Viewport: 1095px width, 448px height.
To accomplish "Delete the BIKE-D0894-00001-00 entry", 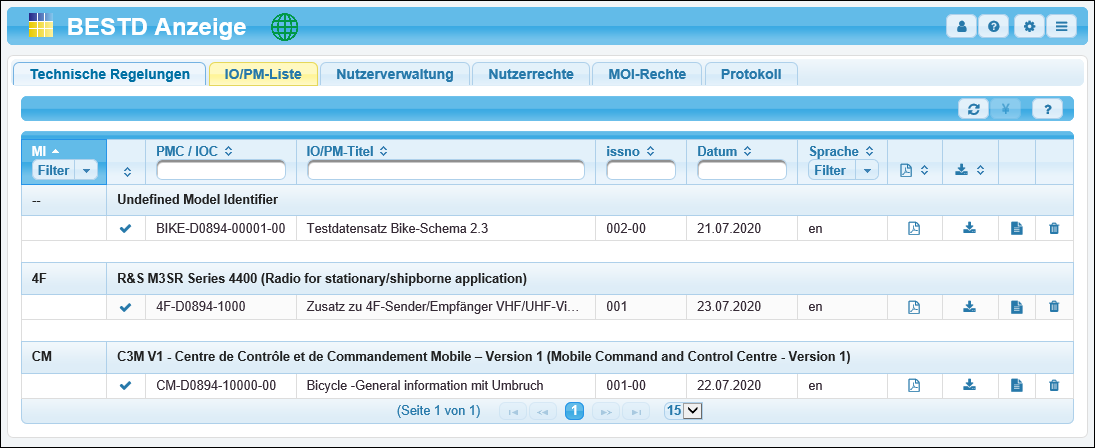I will (x=1054, y=228).
